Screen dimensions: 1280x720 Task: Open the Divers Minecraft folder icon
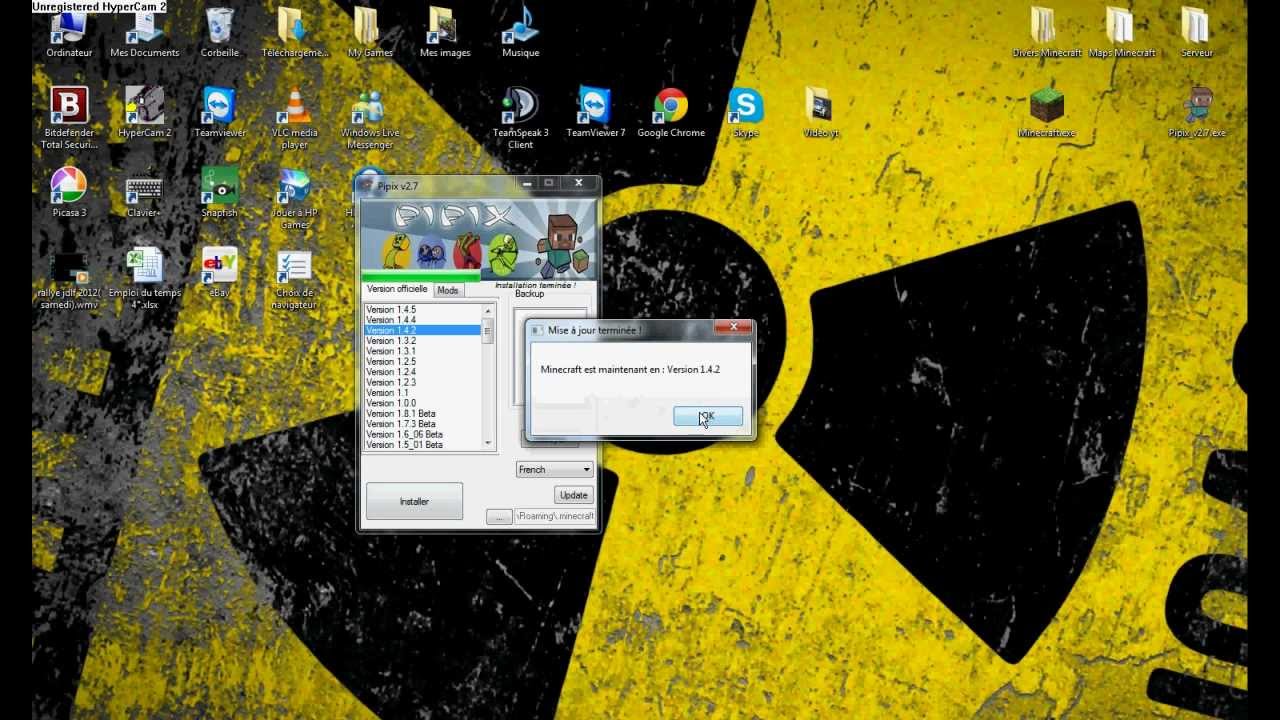(x=1046, y=32)
